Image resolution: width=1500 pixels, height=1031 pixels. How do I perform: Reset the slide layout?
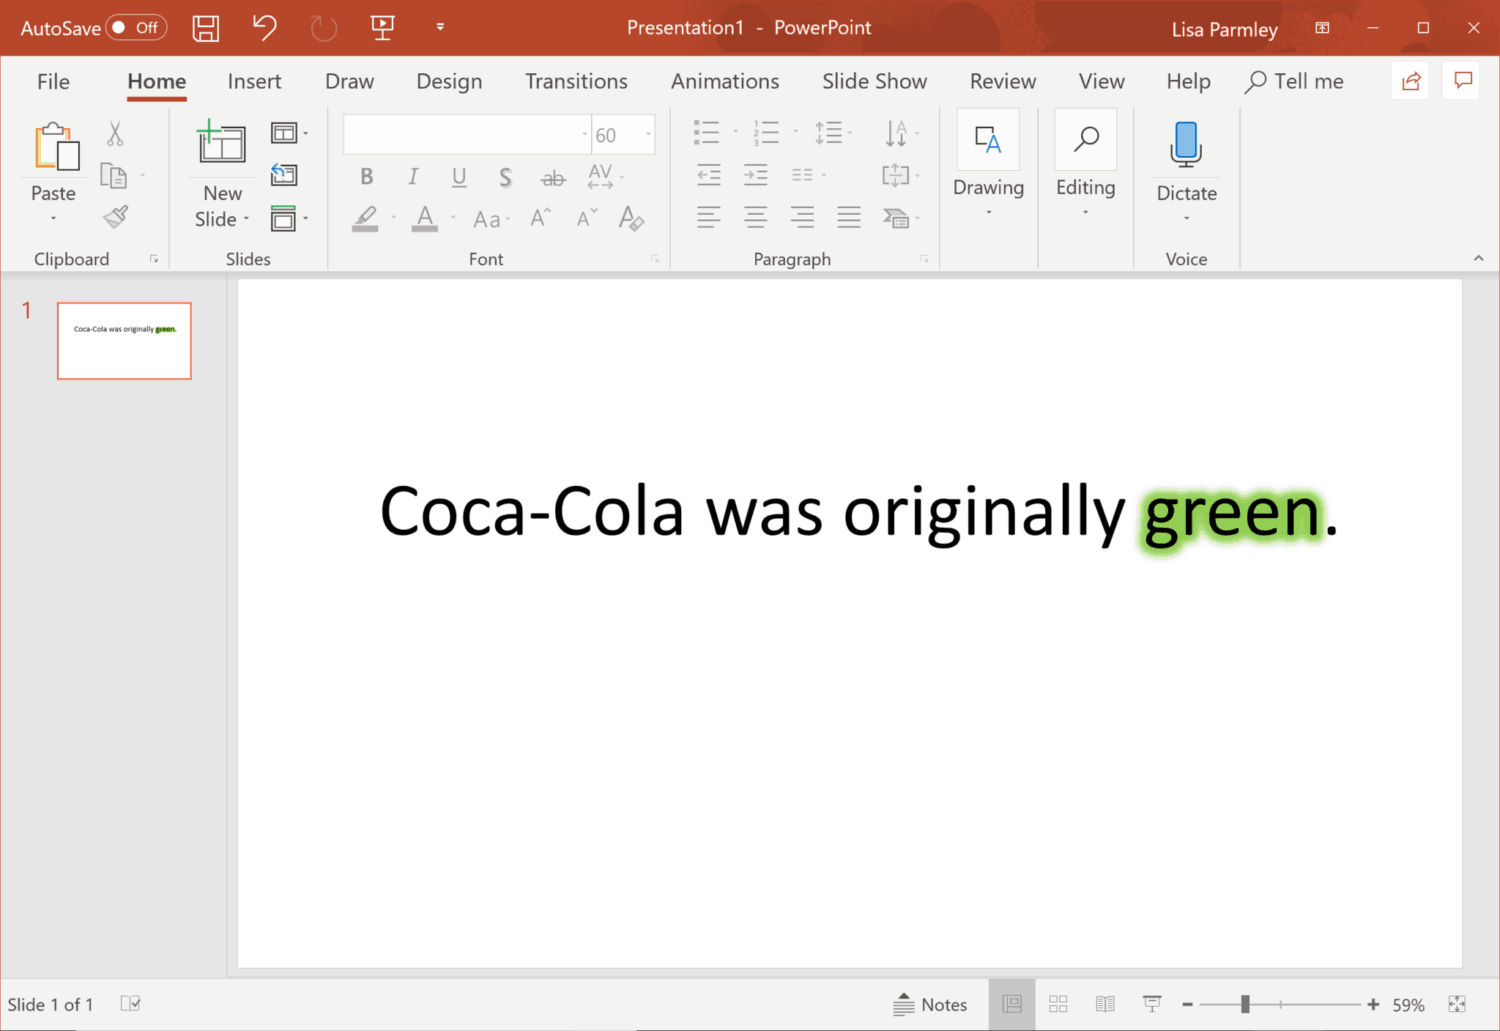coord(284,175)
